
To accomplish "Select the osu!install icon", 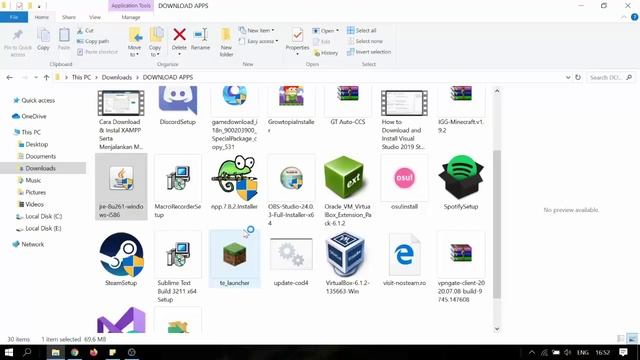I will pos(404,178).
